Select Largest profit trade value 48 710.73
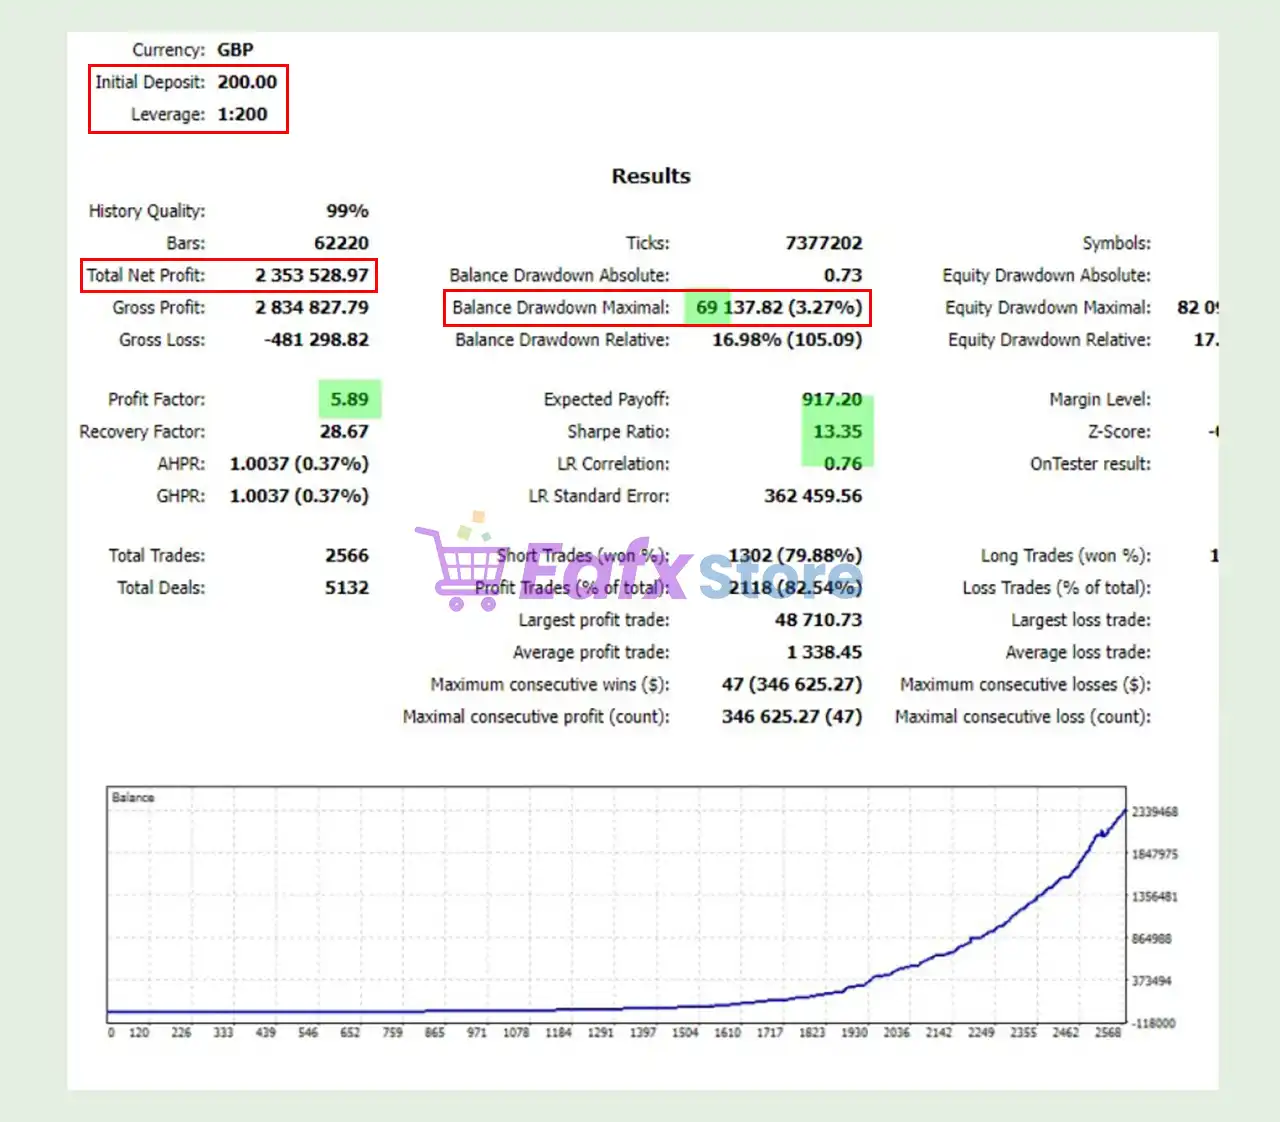1280x1122 pixels. point(818,620)
